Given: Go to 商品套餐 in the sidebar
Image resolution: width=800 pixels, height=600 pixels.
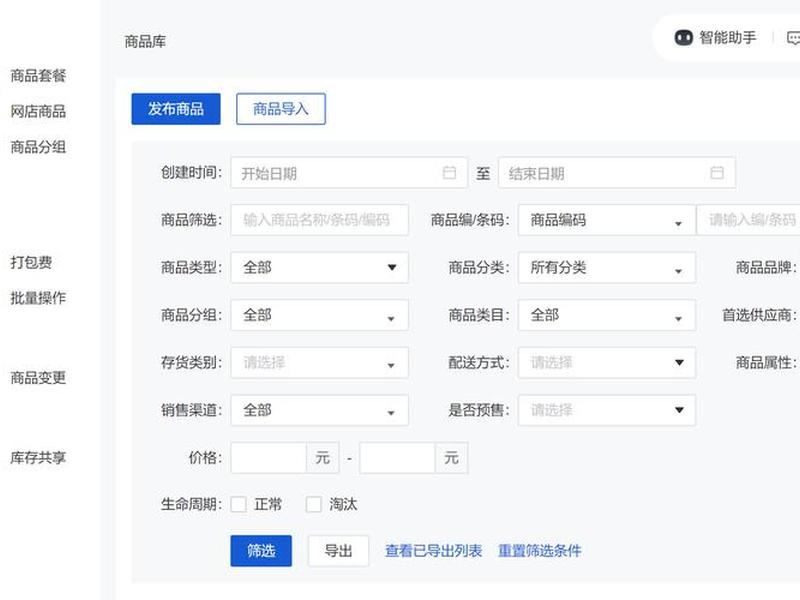Looking at the screenshot, I should tap(38, 76).
